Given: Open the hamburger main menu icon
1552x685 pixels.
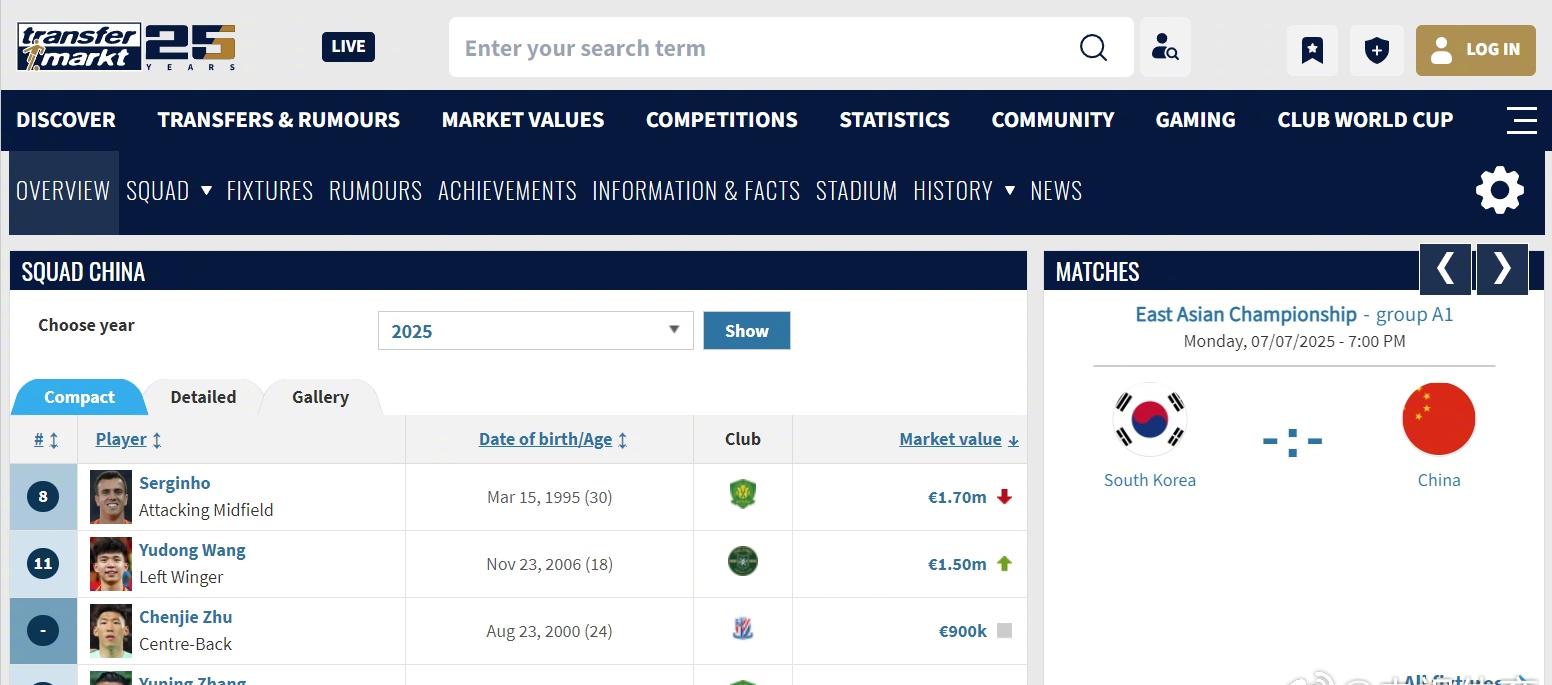Looking at the screenshot, I should click(x=1521, y=120).
